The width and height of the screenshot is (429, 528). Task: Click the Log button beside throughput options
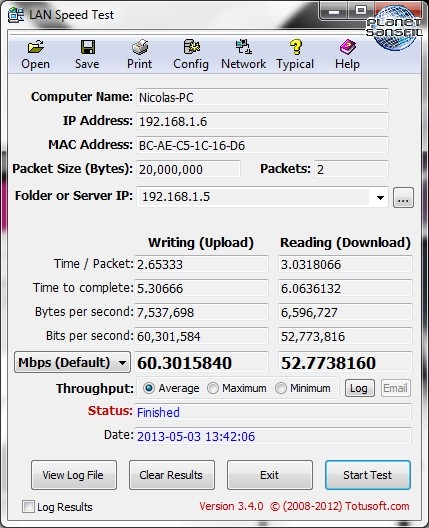360,388
